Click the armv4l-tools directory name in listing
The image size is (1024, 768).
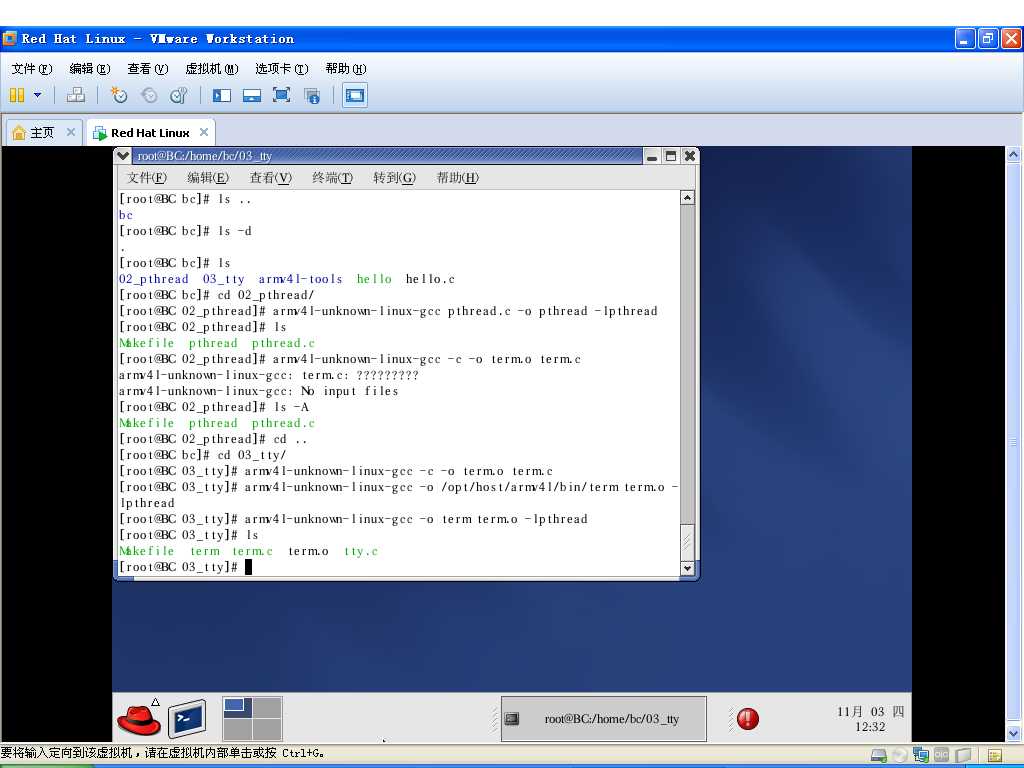coord(300,279)
